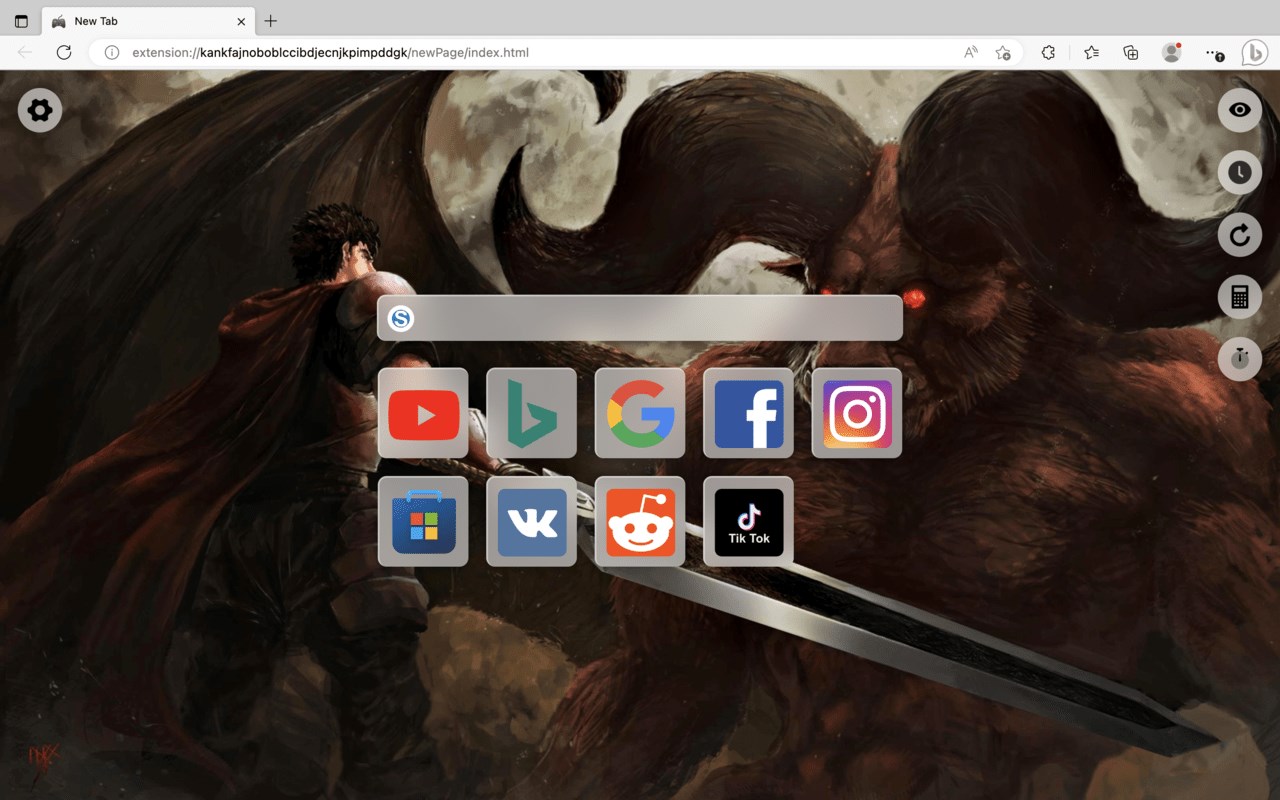Open the Collections toolbar icon

coord(1131,53)
